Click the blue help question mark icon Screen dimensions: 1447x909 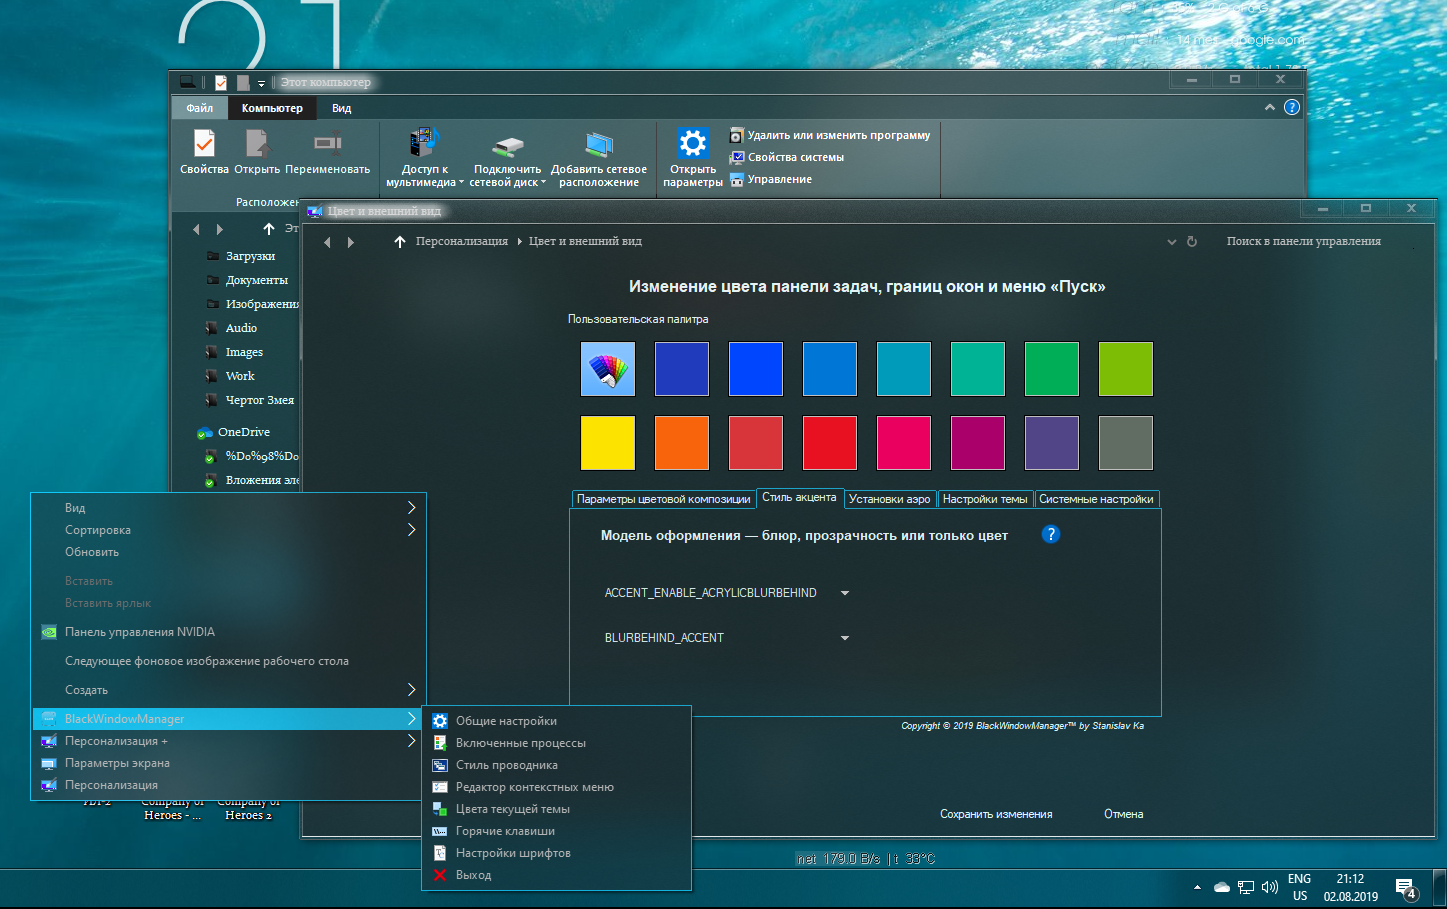(1050, 534)
